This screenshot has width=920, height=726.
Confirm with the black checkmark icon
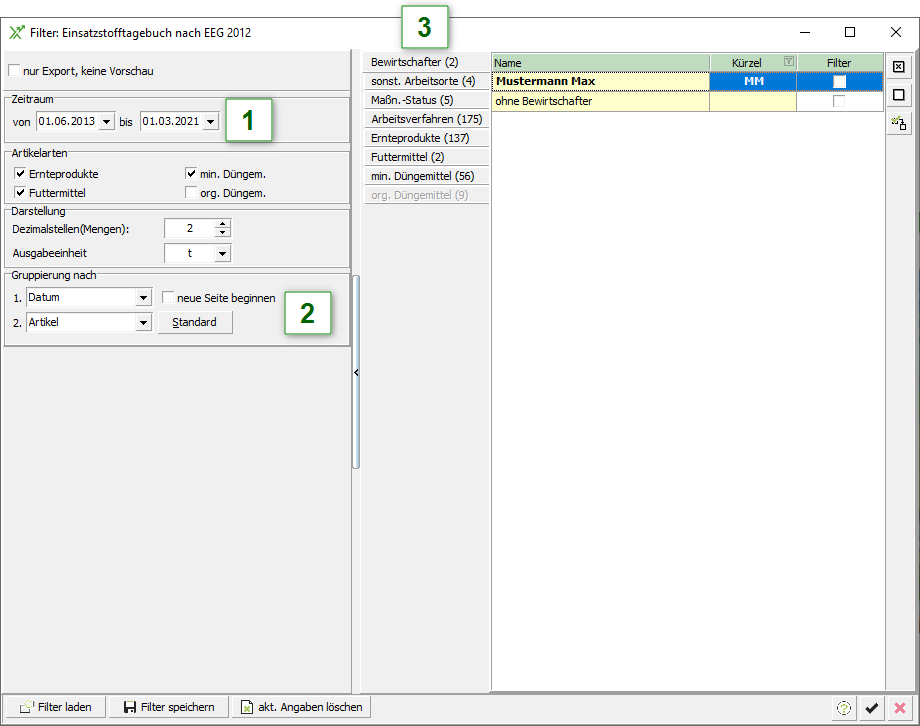pyautogui.click(x=872, y=708)
